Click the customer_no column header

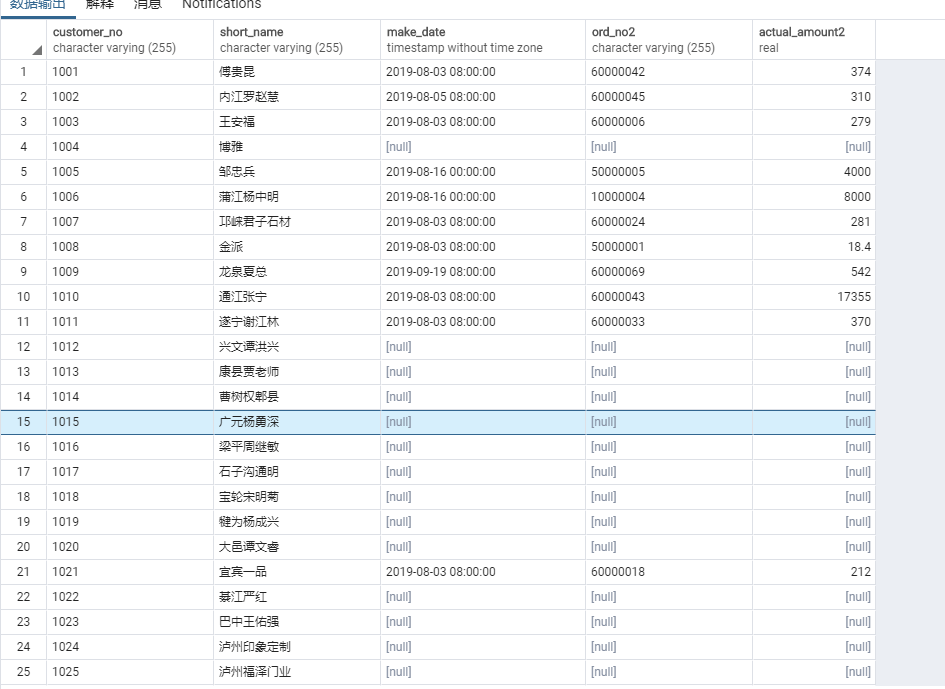[130, 40]
